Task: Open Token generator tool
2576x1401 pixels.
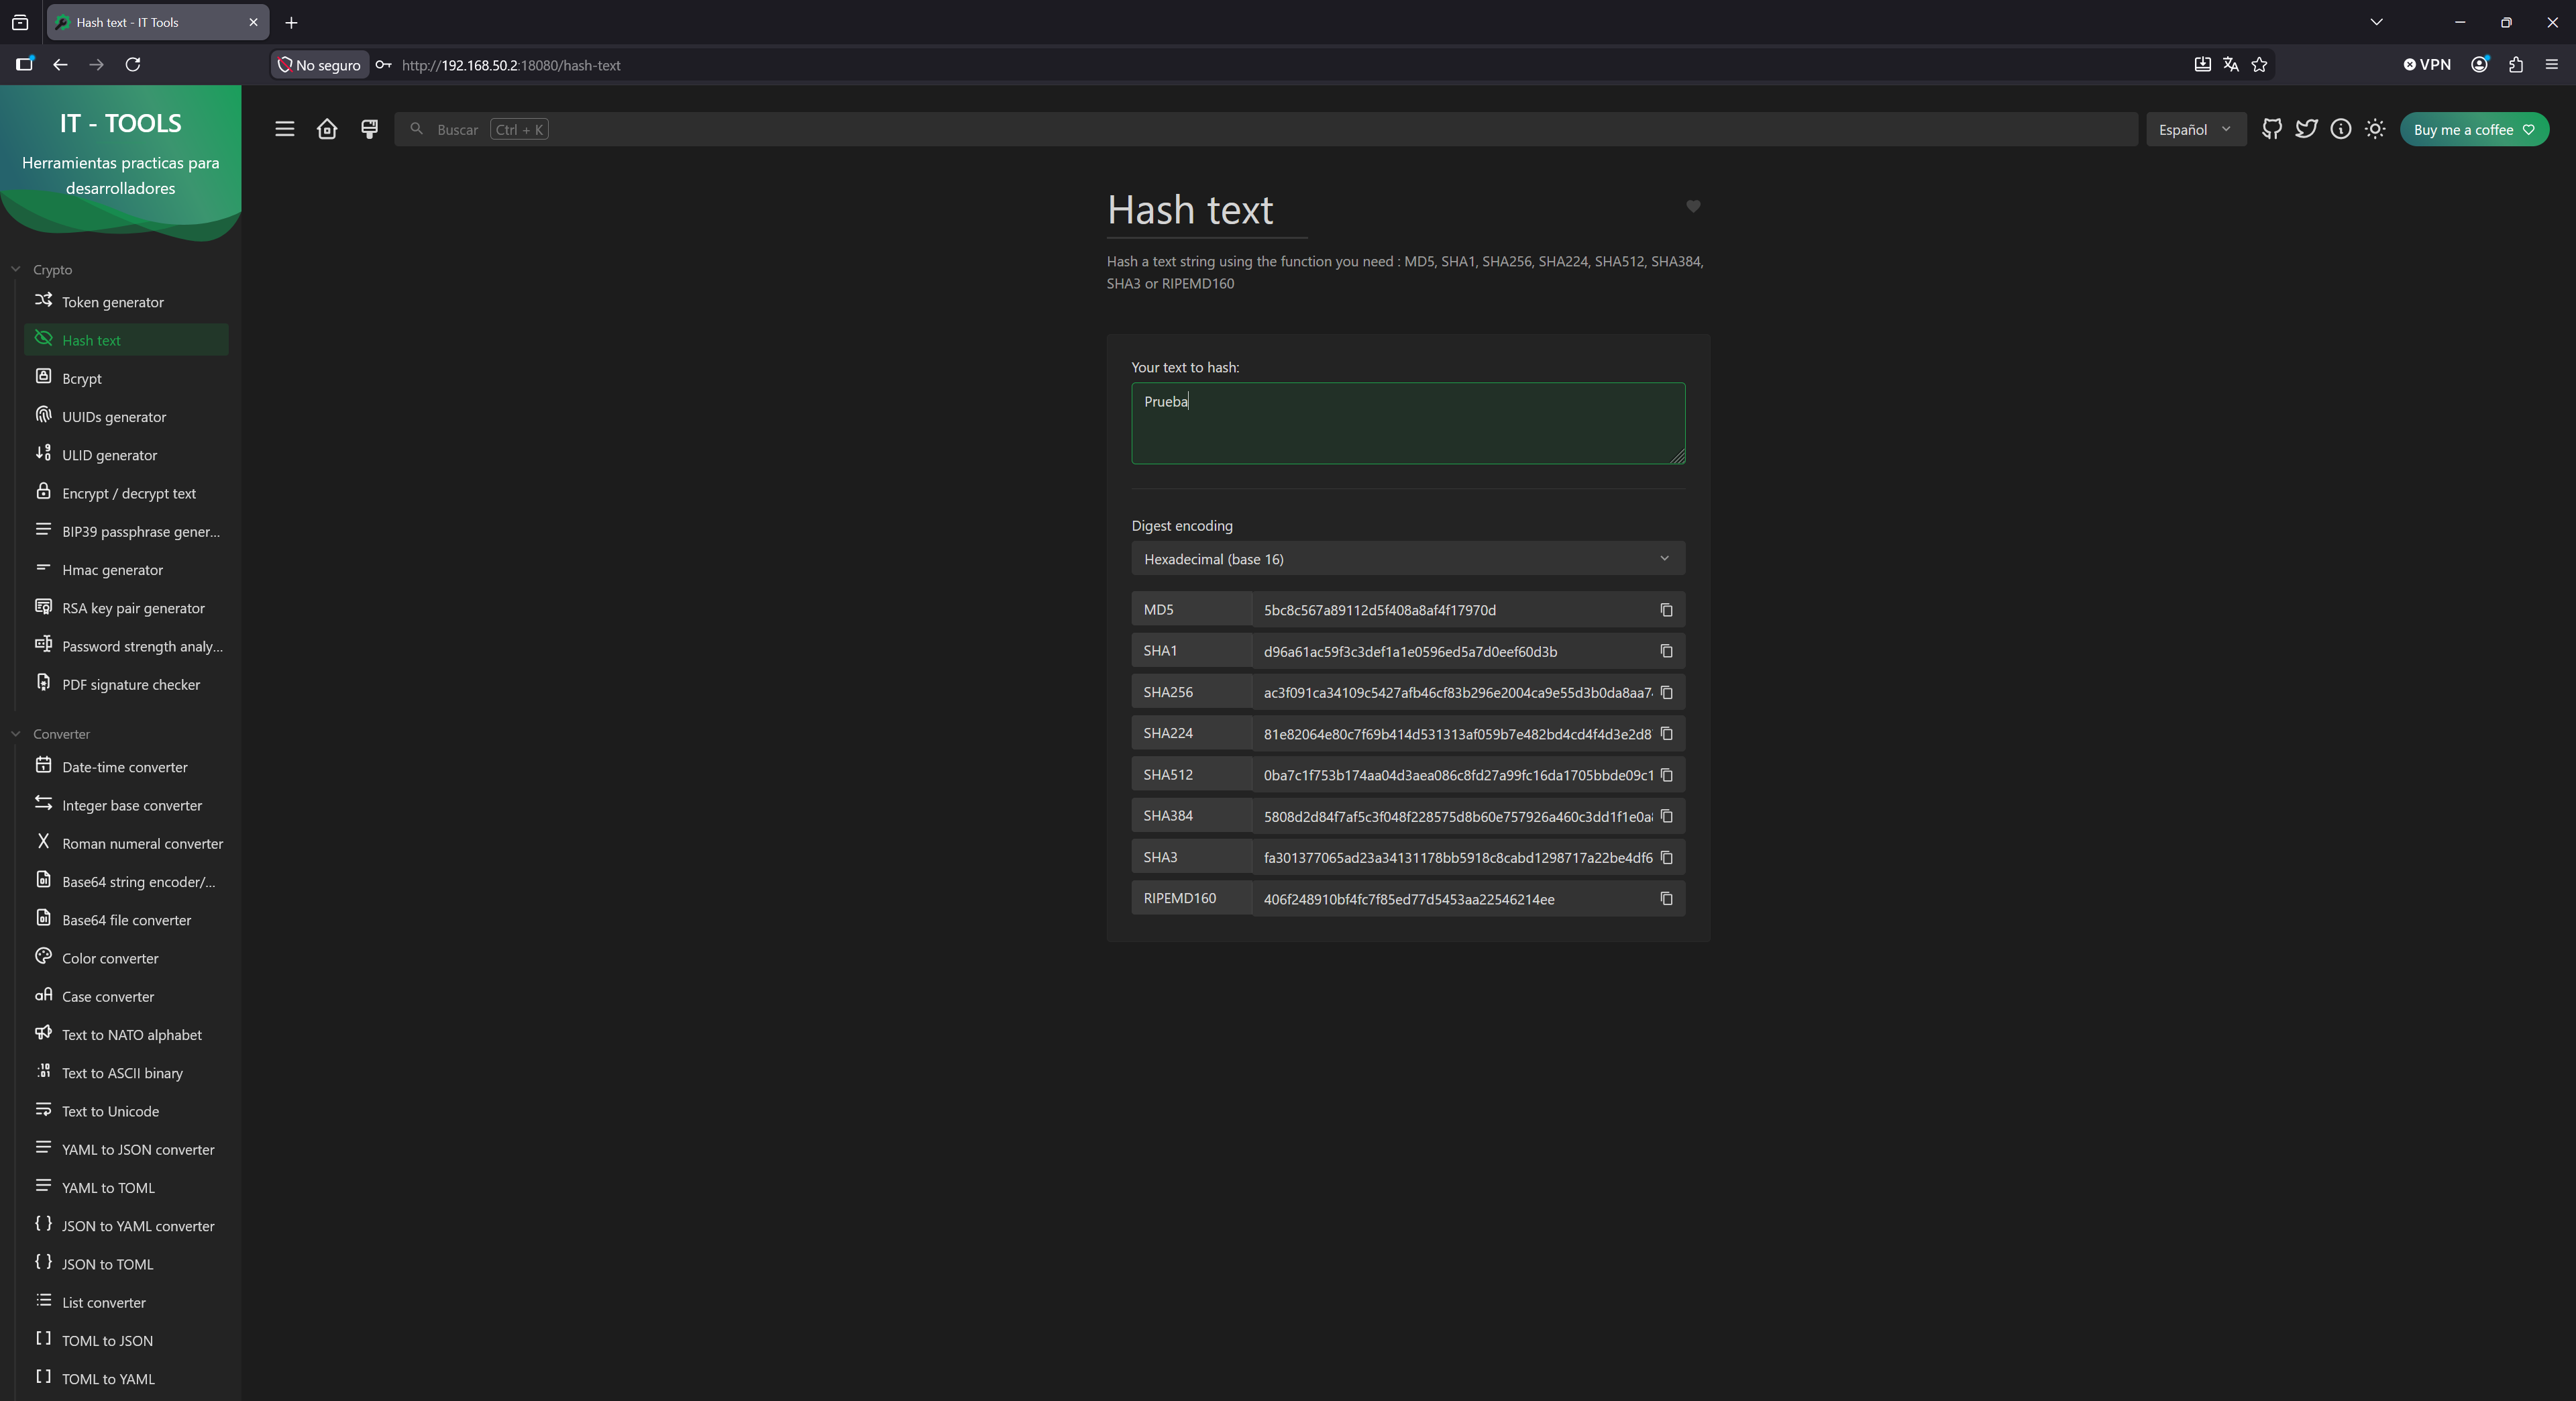Action: point(126,302)
